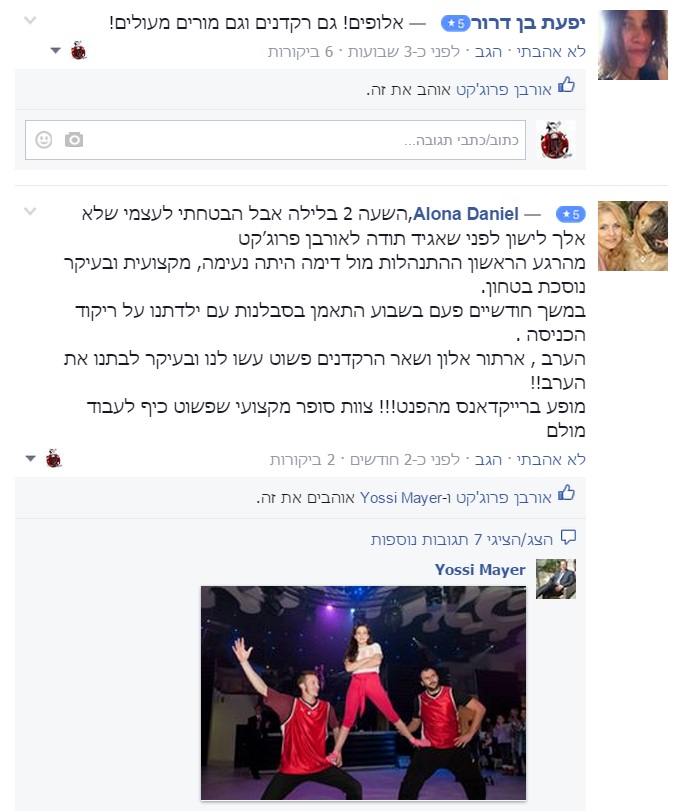Expand identity selector arrow under first review

(56, 51)
